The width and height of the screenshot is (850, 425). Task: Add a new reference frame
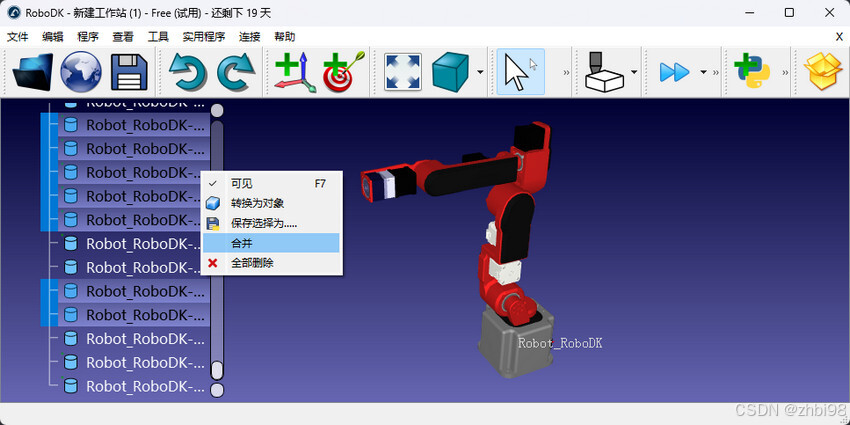click(294, 72)
